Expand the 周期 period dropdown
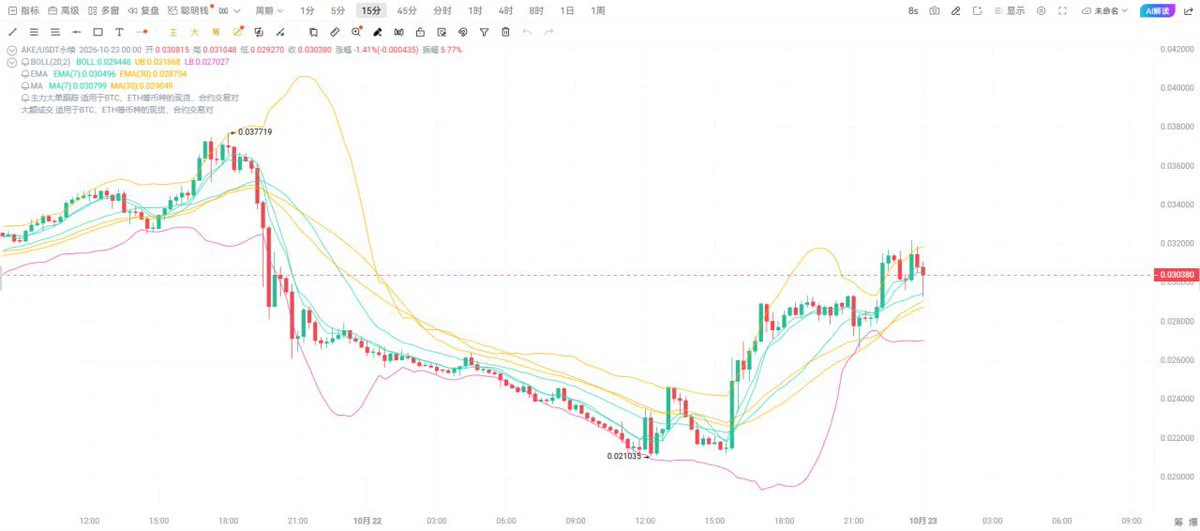The height and width of the screenshot is (531, 1200). (269, 10)
